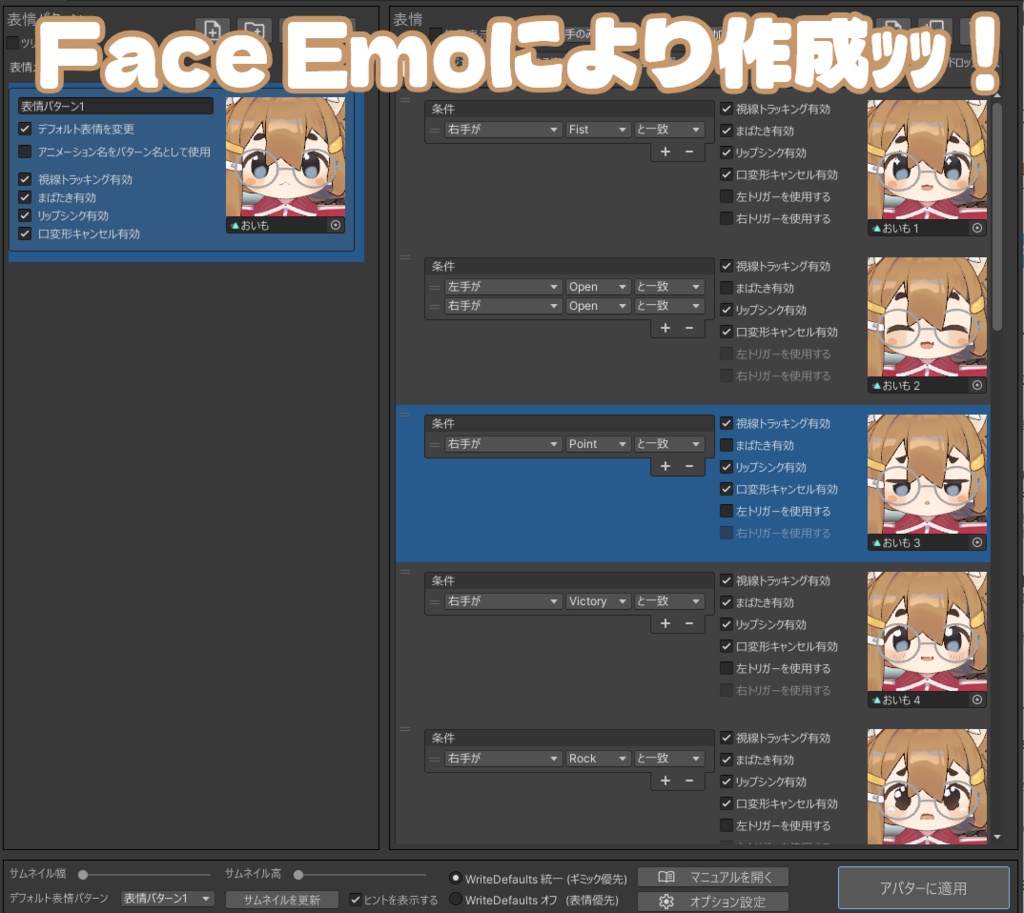The image size is (1024, 913).
Task: Enable 右トリガーを使用する for おいも 1
Action: [726, 218]
